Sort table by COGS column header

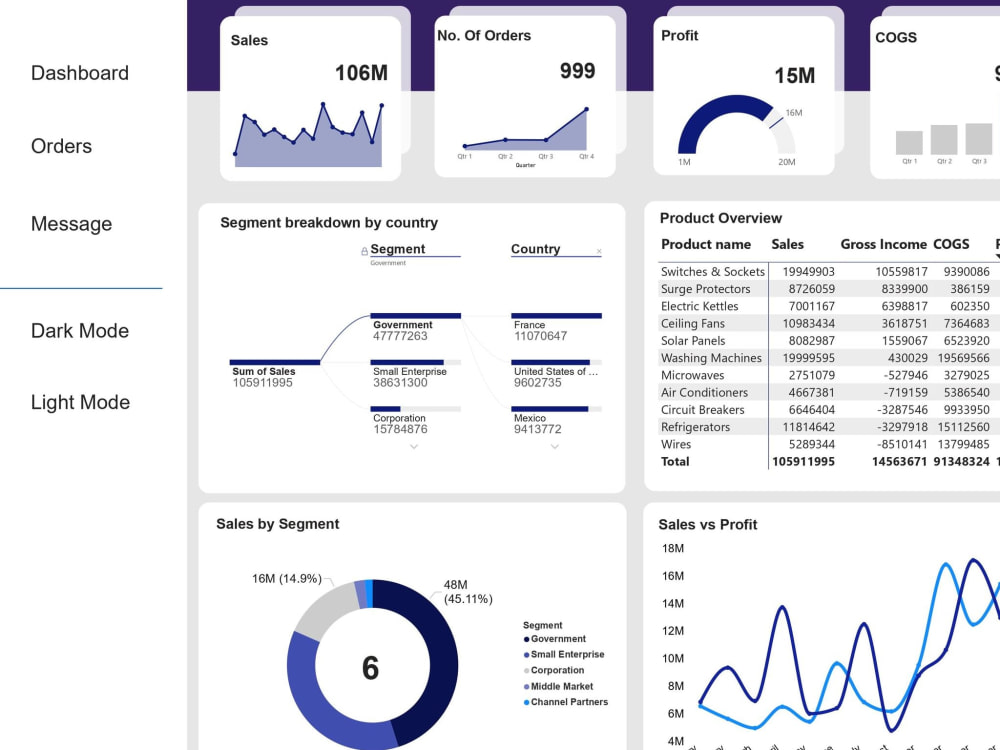951,244
